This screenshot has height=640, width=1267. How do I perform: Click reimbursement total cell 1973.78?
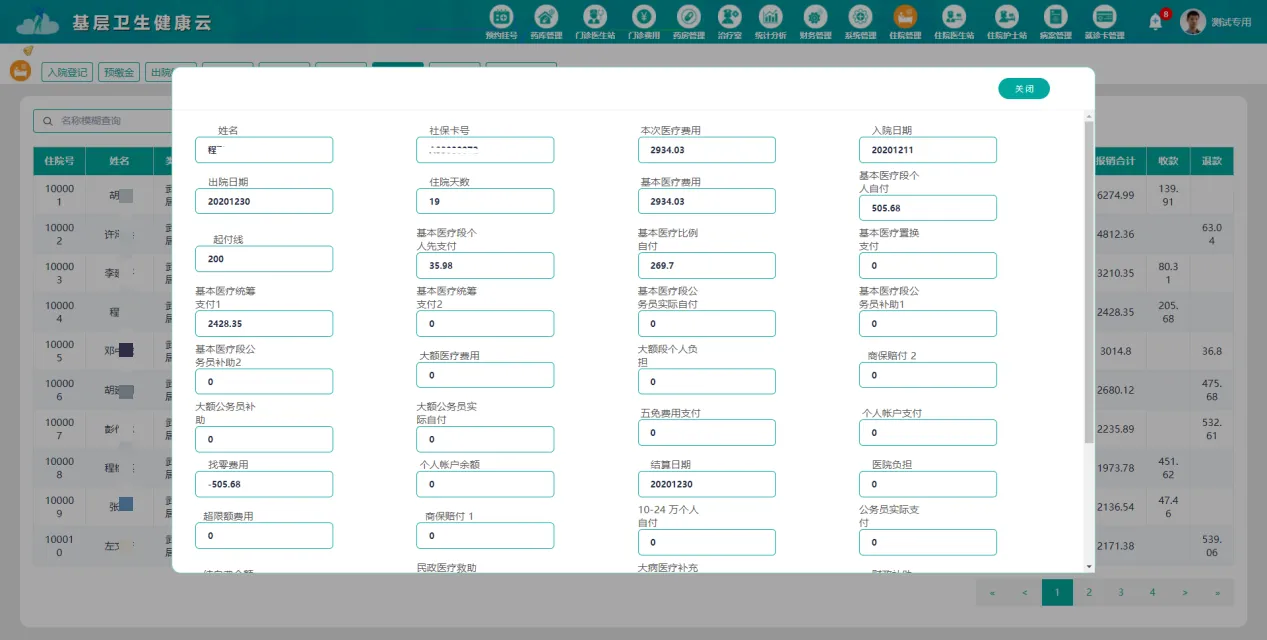click(1115, 468)
